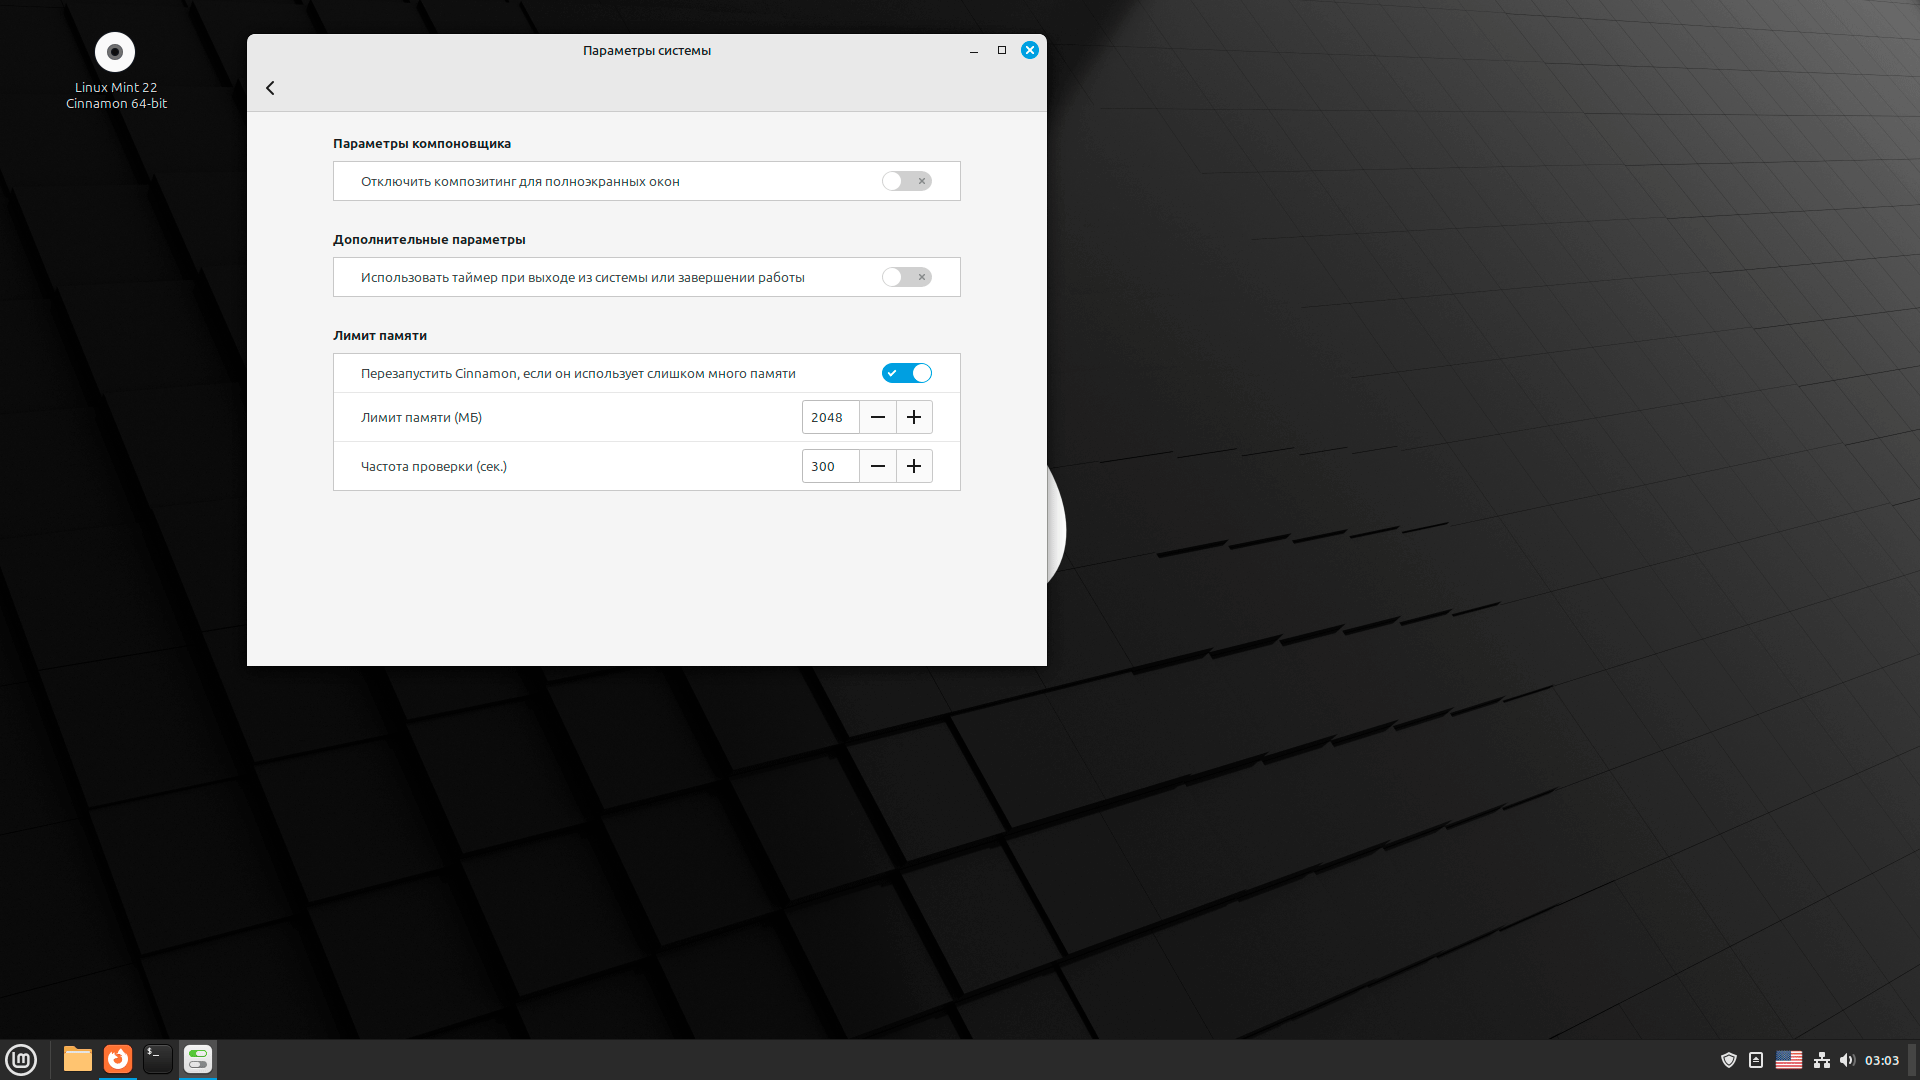The width and height of the screenshot is (1920, 1080).
Task: Increase the memory limit with plus button
Action: click(914, 417)
